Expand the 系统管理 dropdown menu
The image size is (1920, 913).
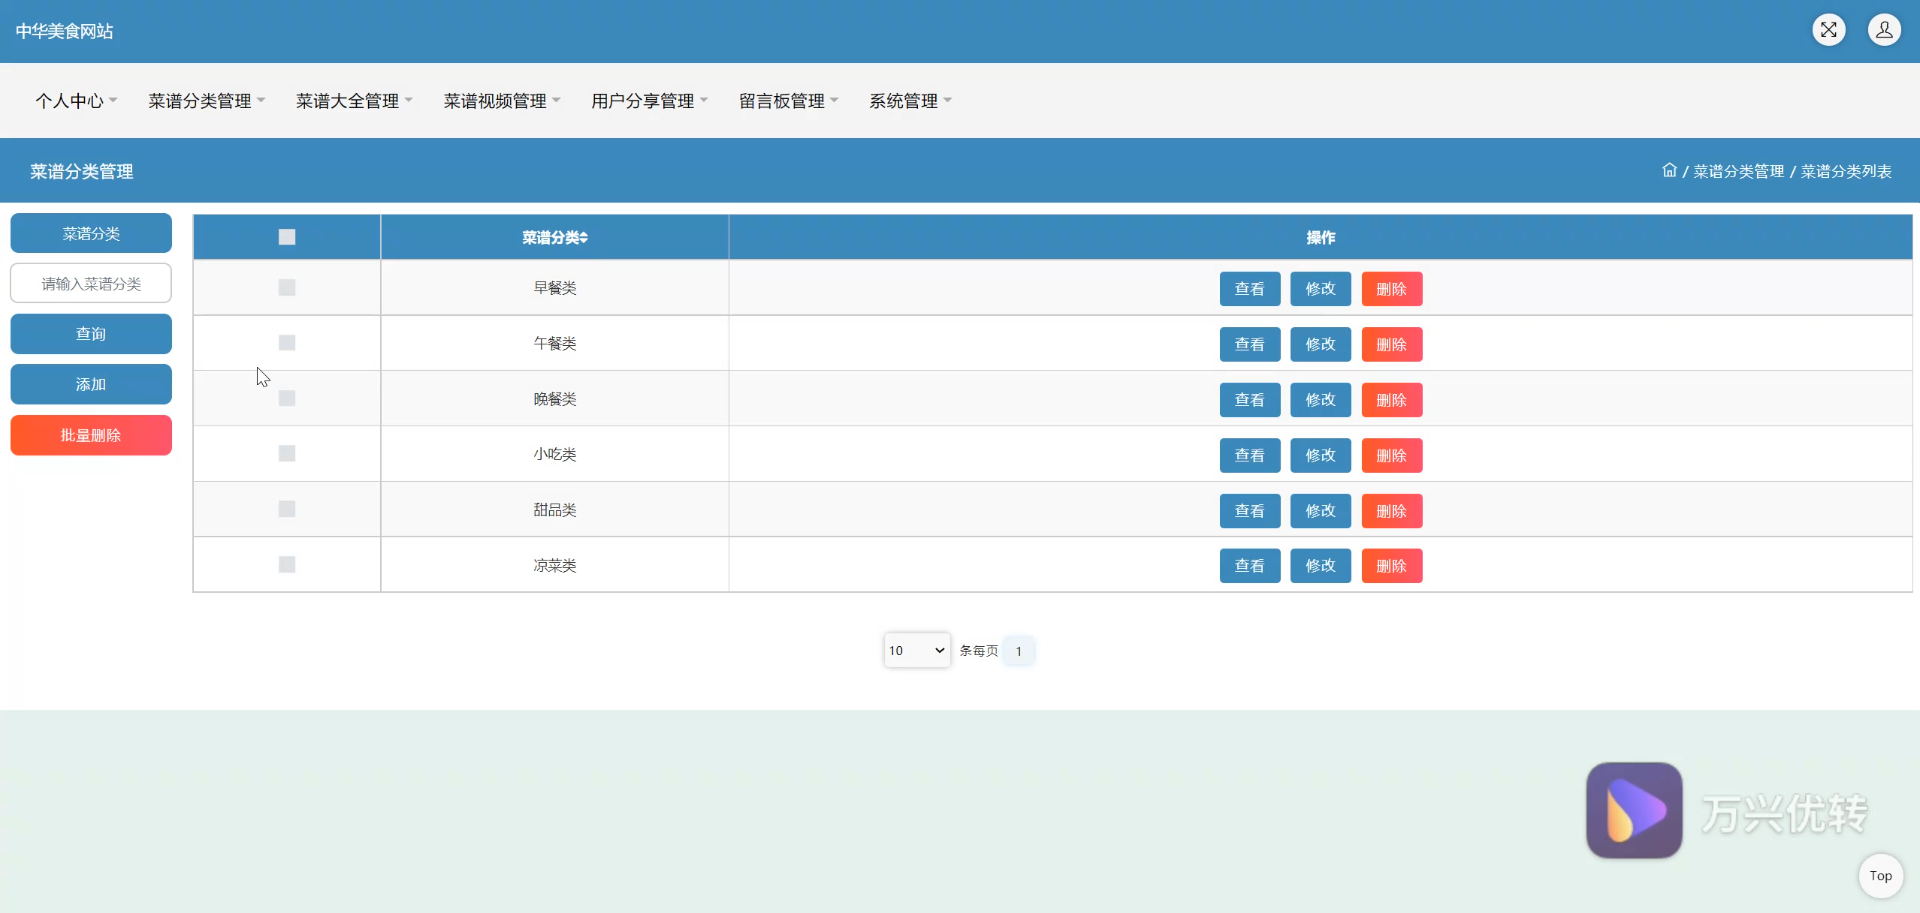pyautogui.click(x=911, y=101)
